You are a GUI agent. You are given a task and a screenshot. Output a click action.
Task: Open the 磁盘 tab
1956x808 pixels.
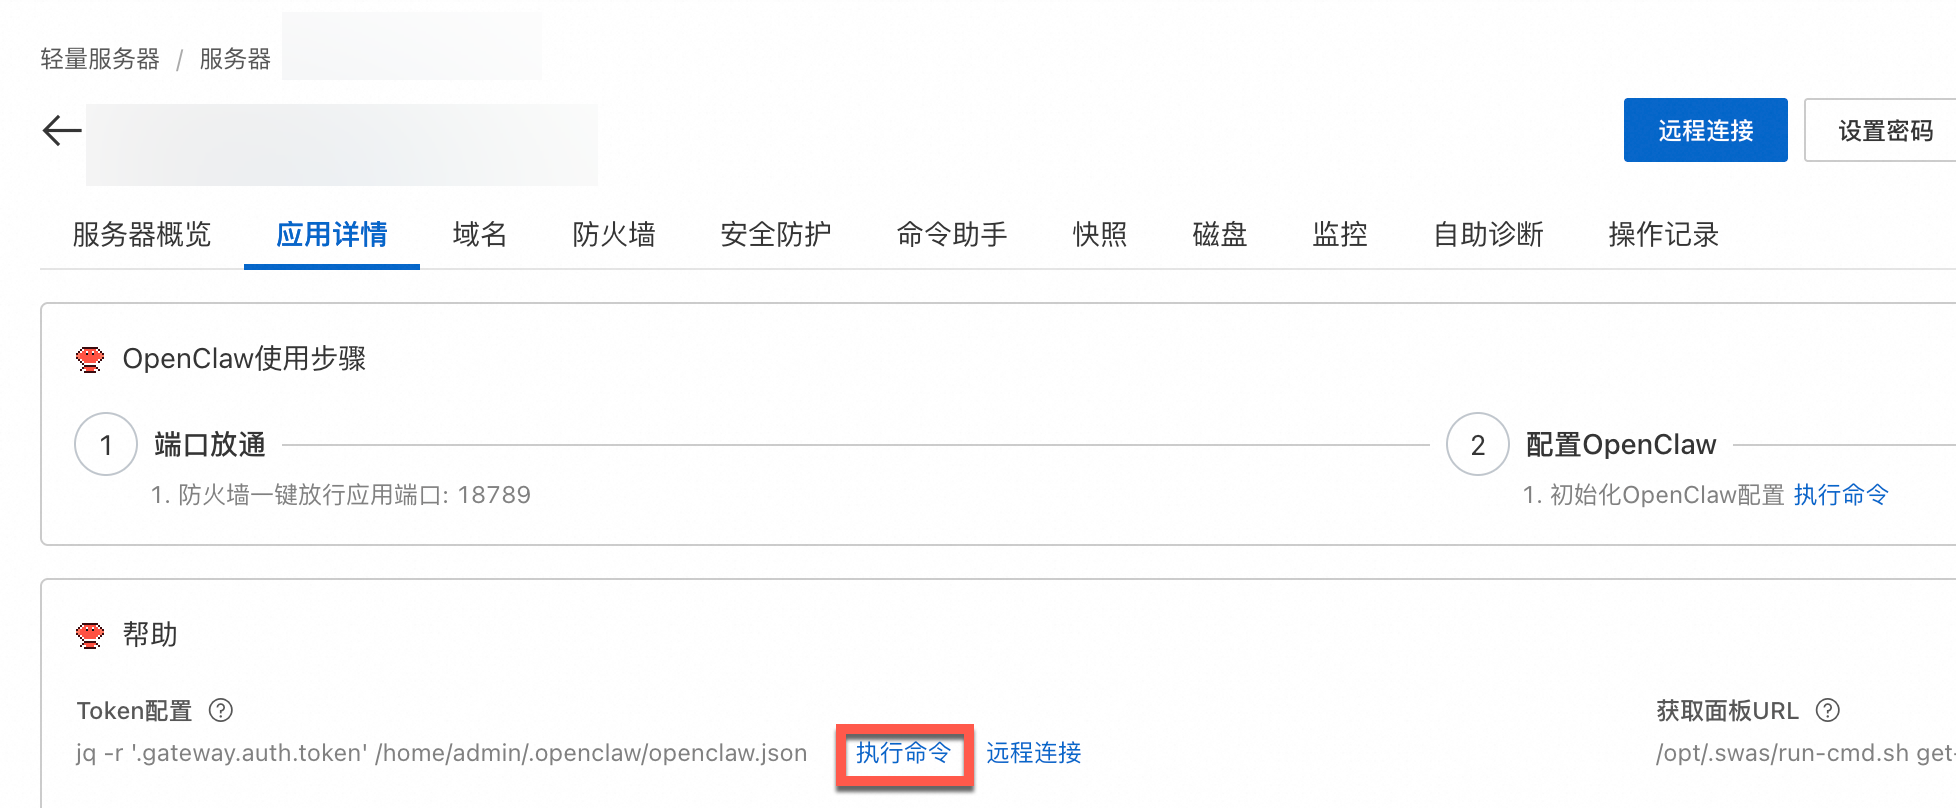tap(1220, 234)
